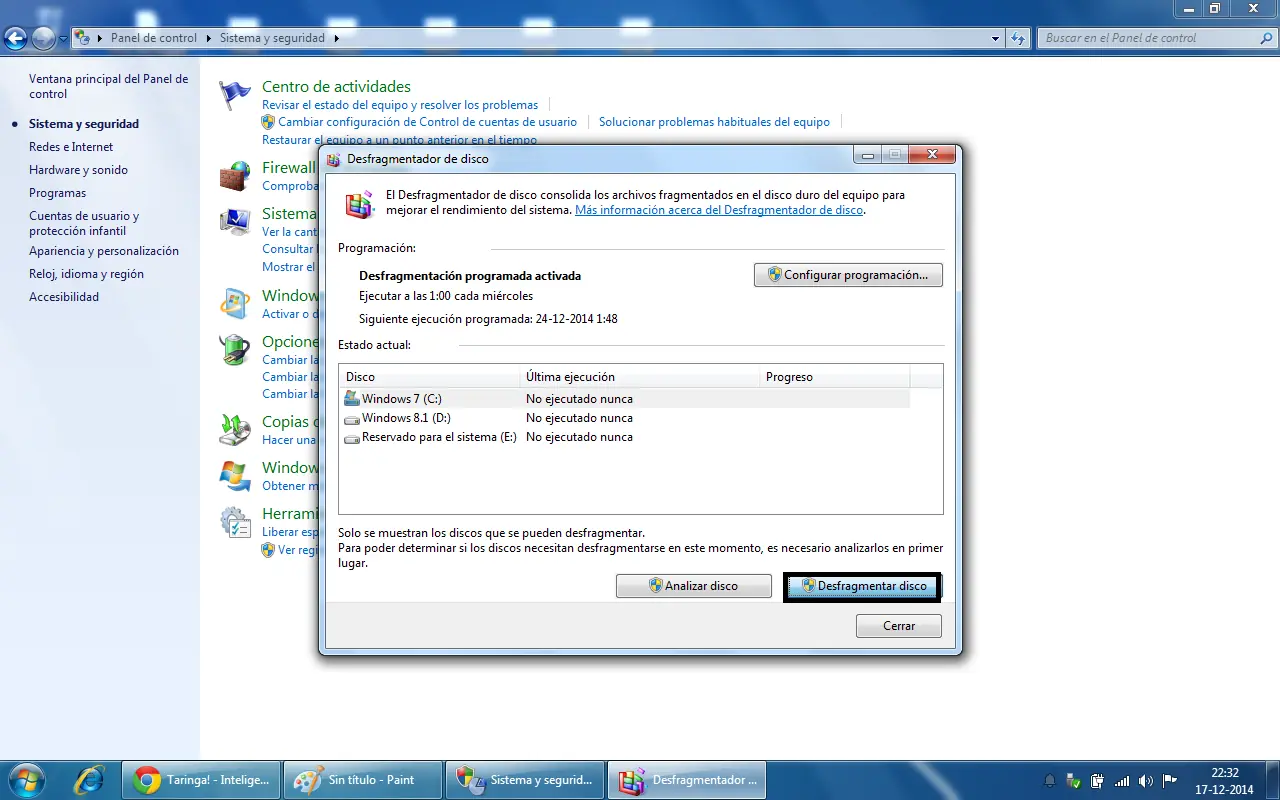Click the Windows 7 (C:) drive icon
1280x800 pixels.
pos(351,398)
